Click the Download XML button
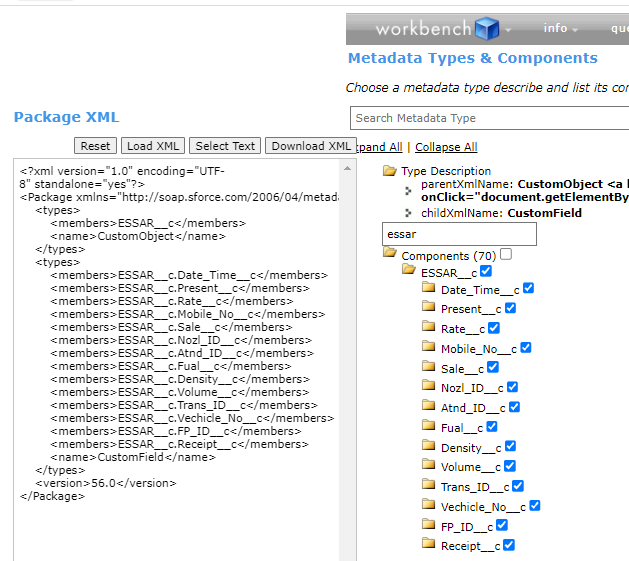629x561 pixels. click(311, 146)
